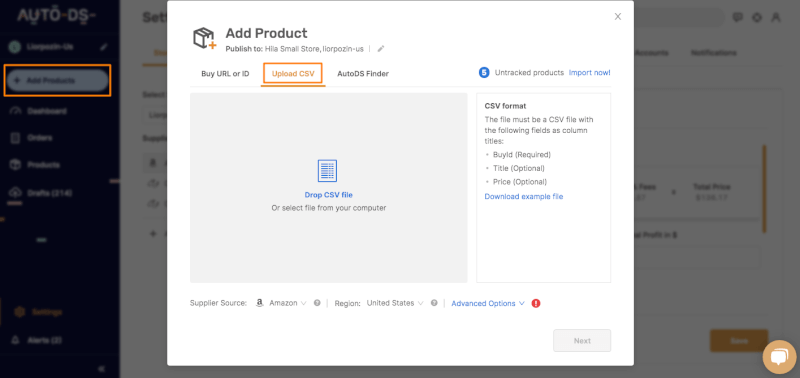Image resolution: width=800 pixels, height=378 pixels.
Task: Click the Amazon logo icon
Action: tap(260, 303)
